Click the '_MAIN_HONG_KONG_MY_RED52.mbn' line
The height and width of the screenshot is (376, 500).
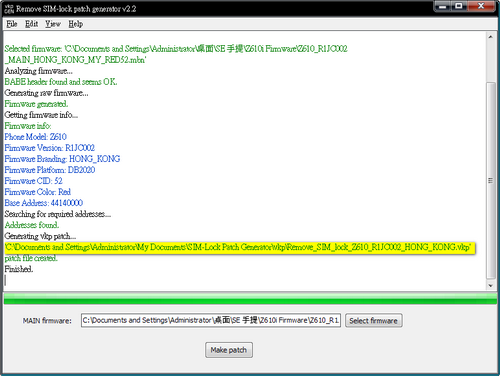tap(75, 60)
